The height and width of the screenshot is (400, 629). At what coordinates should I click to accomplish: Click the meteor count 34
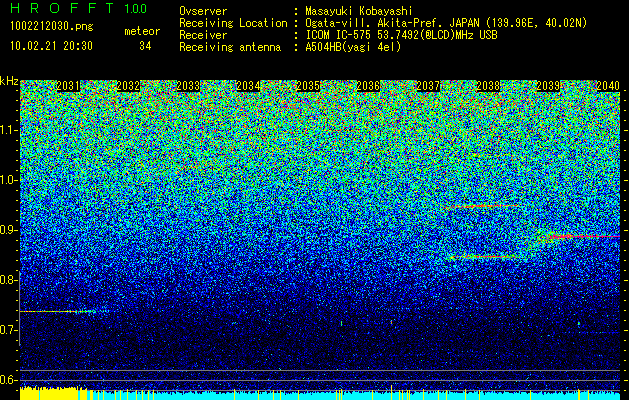point(145,46)
